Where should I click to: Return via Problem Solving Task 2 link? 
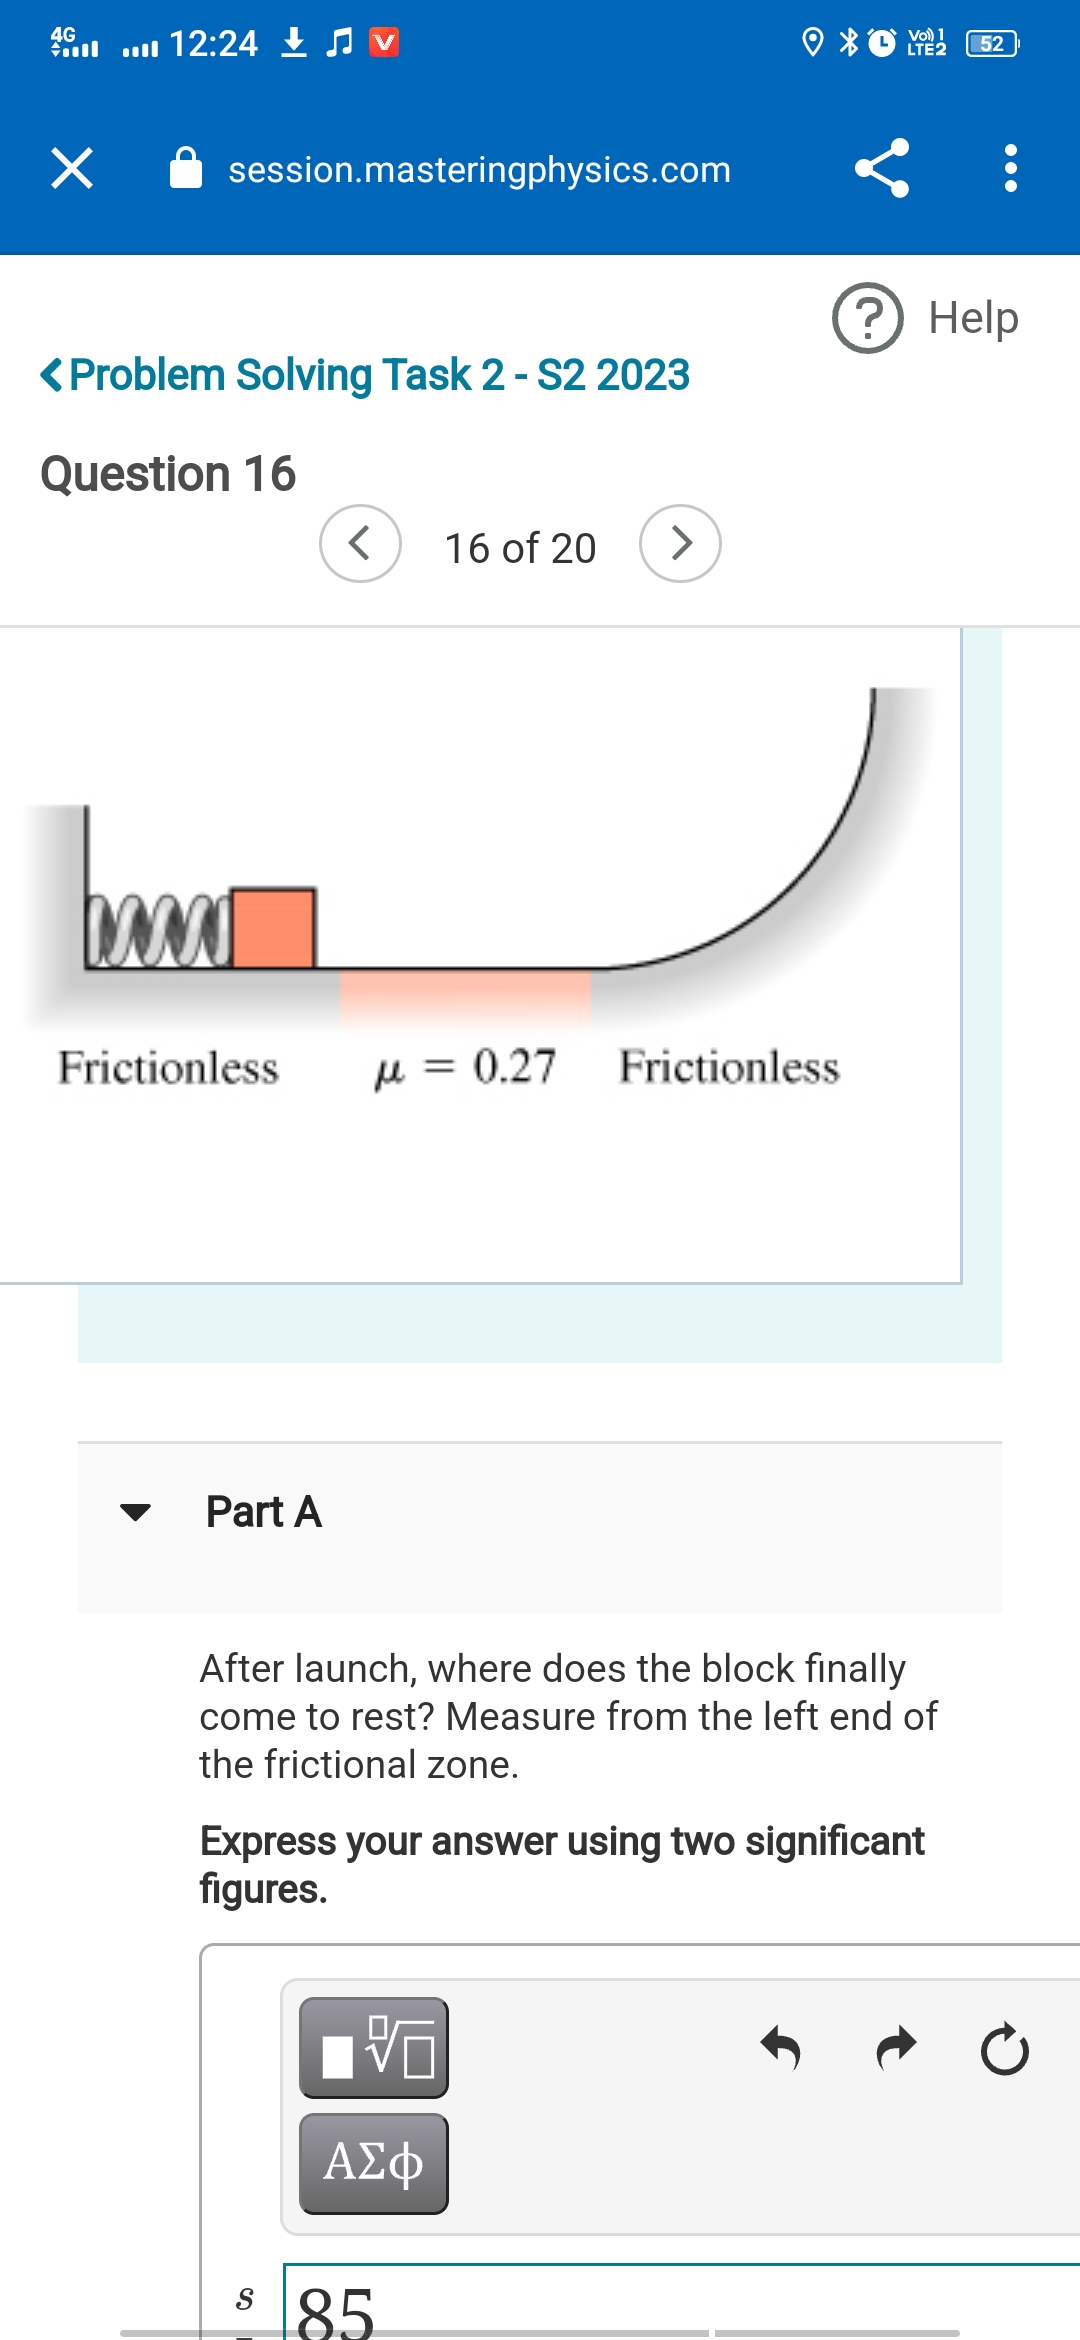[365, 375]
